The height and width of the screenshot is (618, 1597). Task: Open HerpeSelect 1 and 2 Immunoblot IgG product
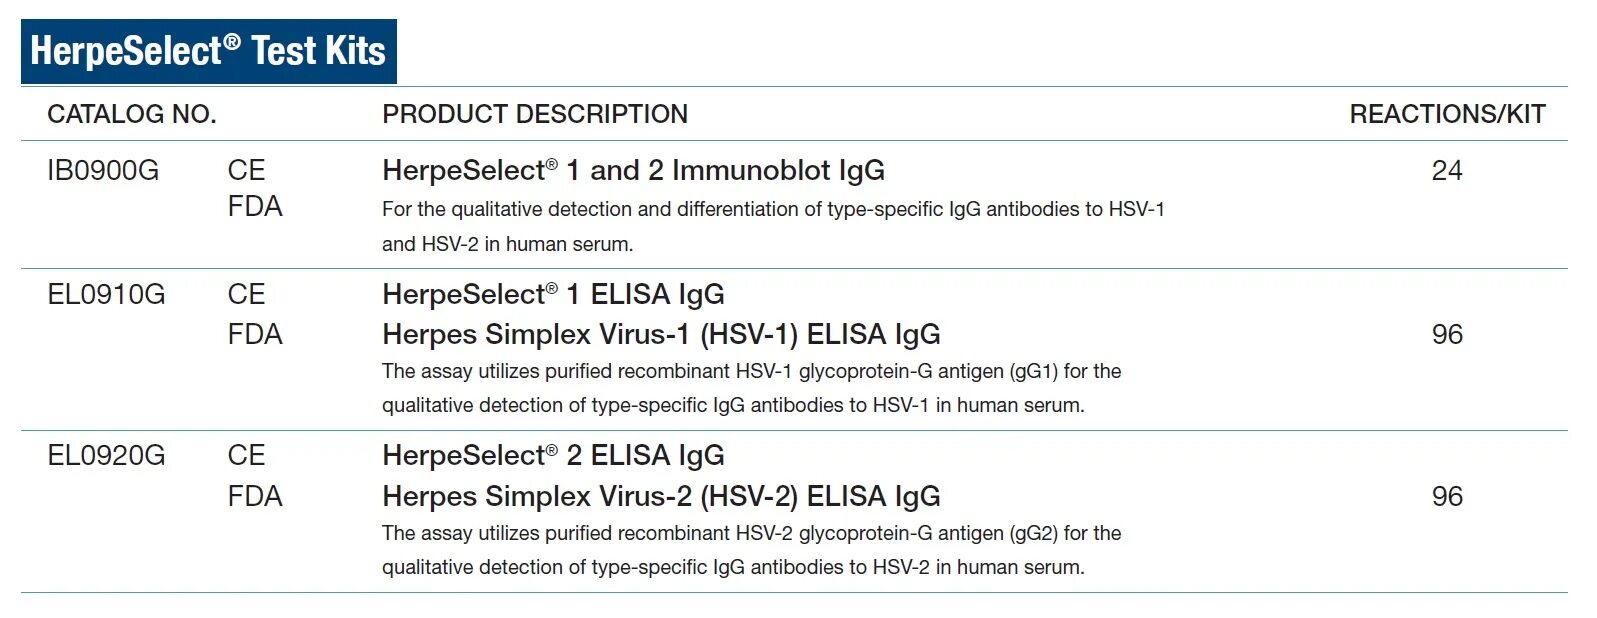[633, 171]
